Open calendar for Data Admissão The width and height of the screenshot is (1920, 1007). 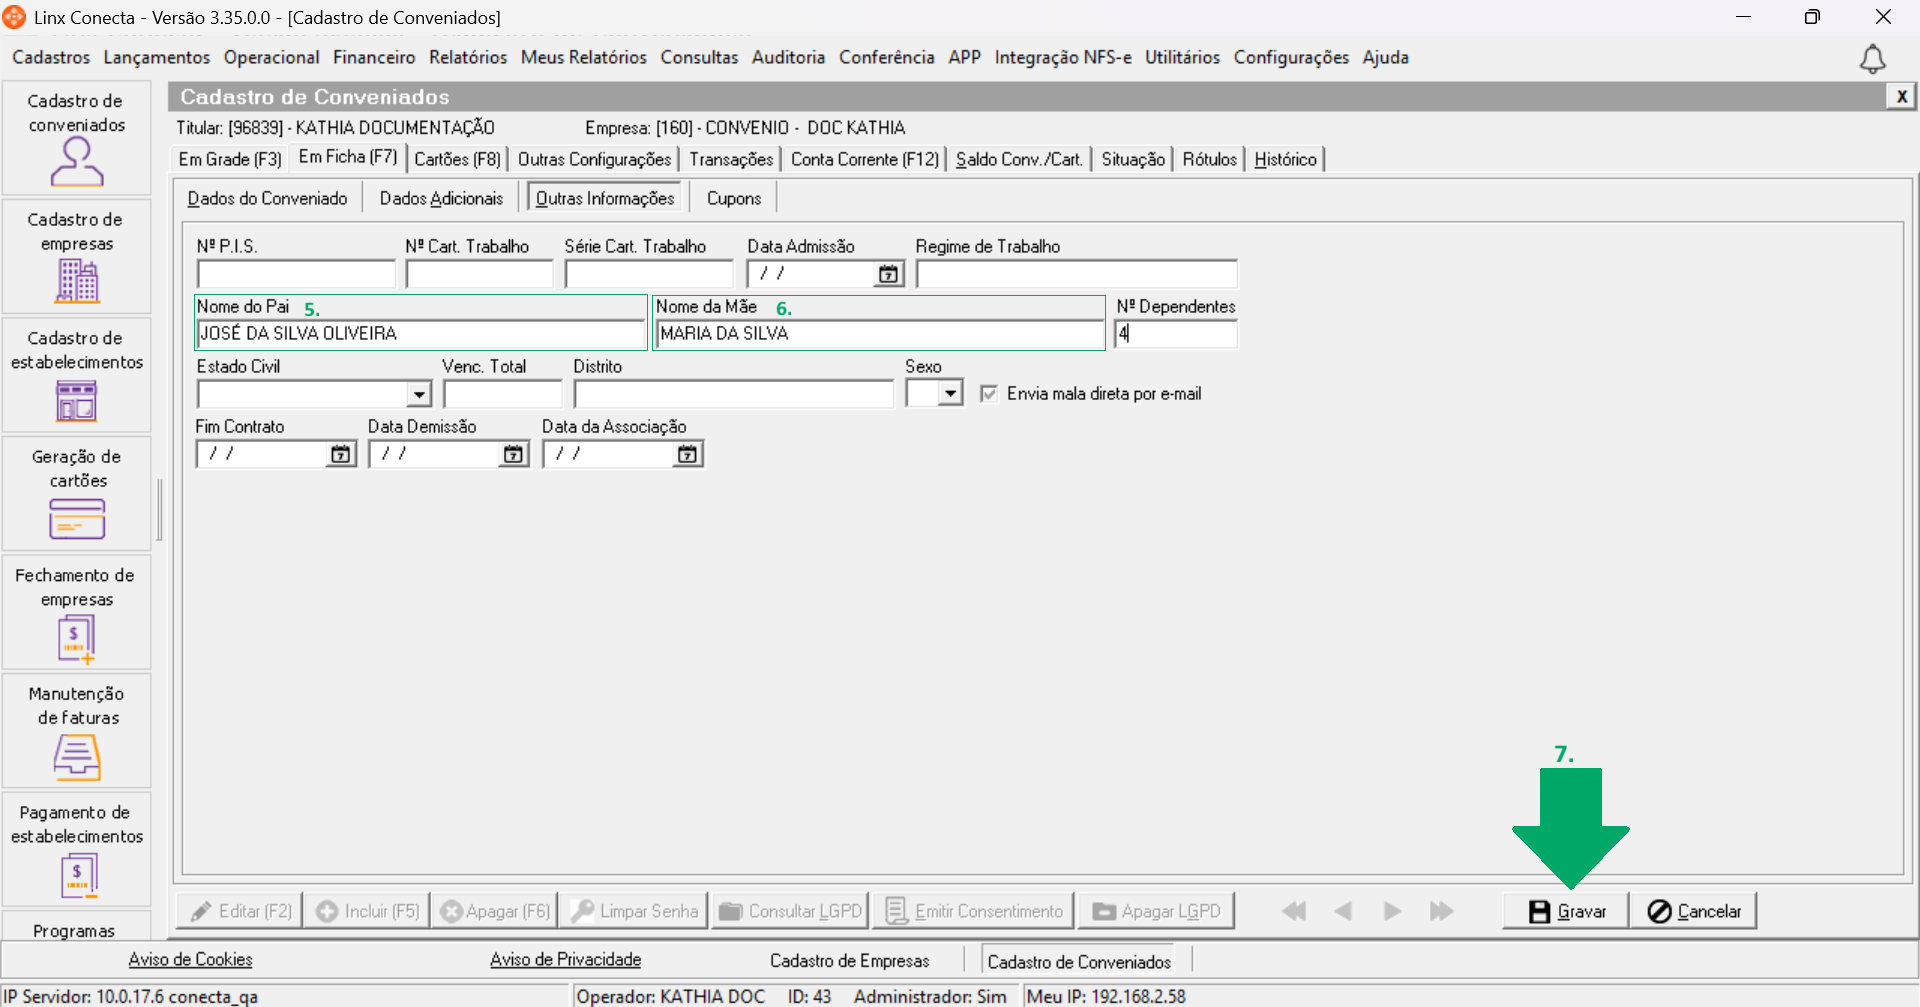[x=888, y=274]
